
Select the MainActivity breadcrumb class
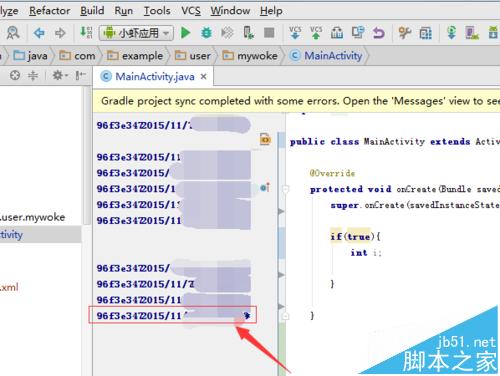[326, 56]
